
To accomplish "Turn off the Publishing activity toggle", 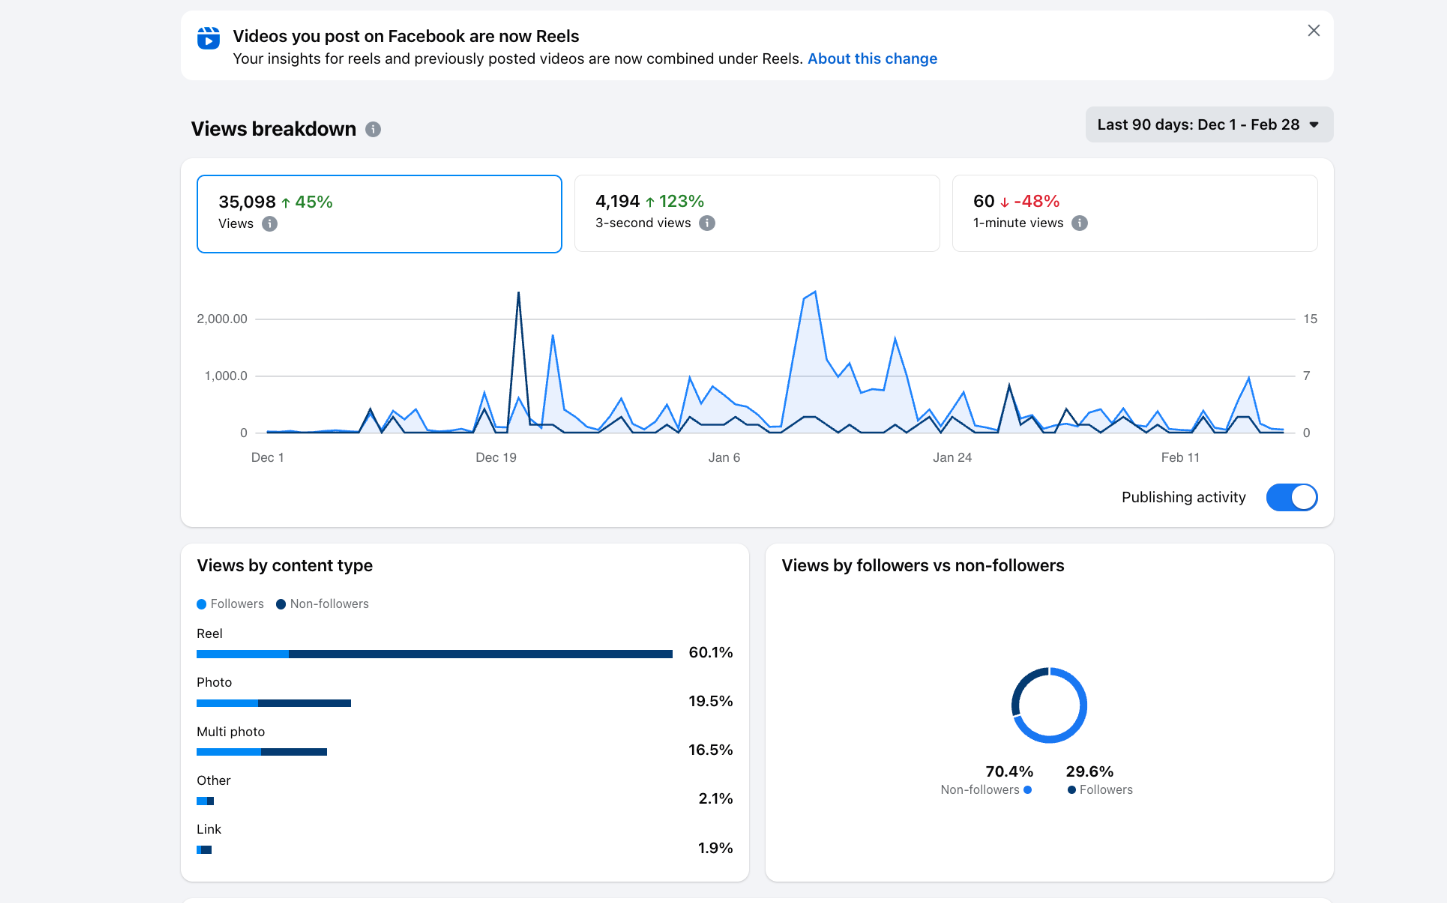I will point(1291,497).
